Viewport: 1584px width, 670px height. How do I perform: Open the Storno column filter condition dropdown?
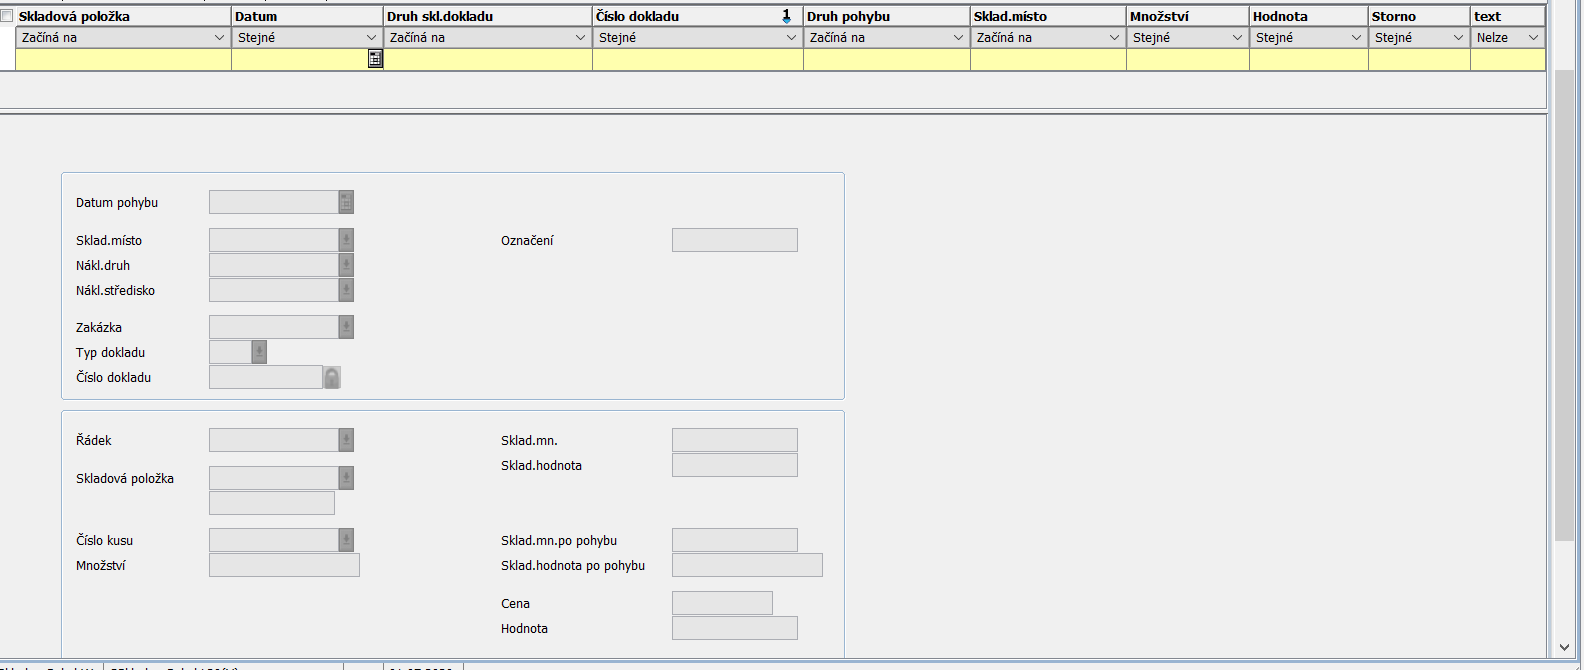(1457, 38)
